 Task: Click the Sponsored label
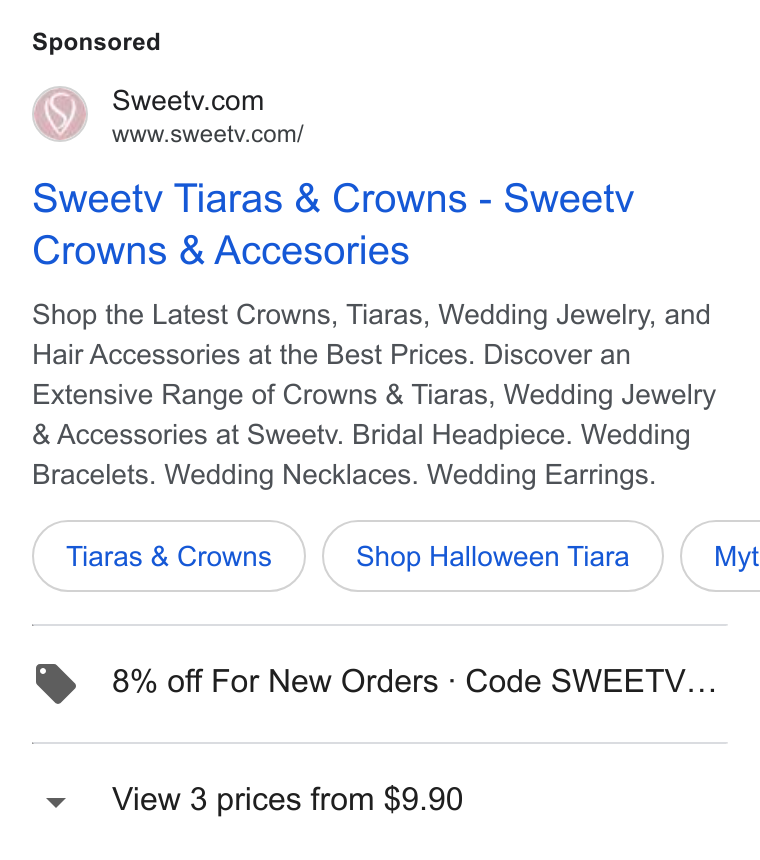point(97,42)
